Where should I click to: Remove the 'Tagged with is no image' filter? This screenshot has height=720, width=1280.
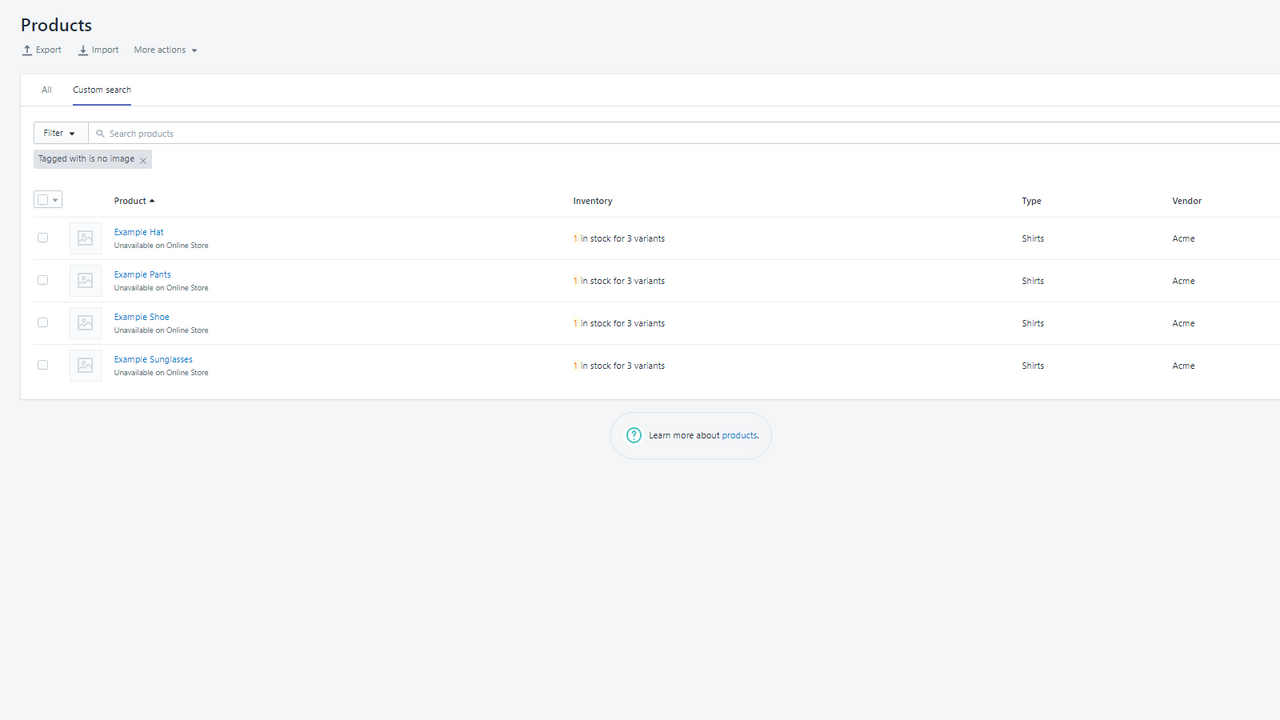143,160
